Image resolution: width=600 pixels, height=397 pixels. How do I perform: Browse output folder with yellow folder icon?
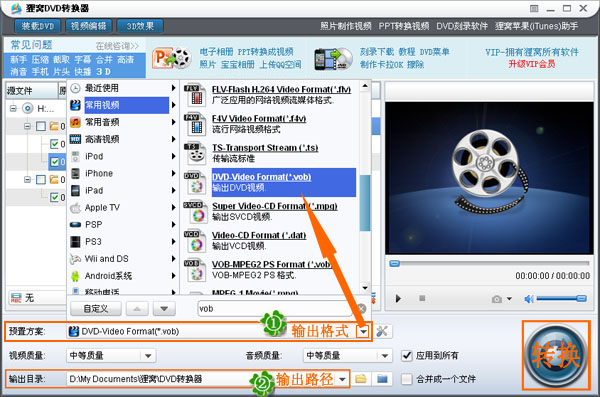pyautogui.click(x=360, y=379)
